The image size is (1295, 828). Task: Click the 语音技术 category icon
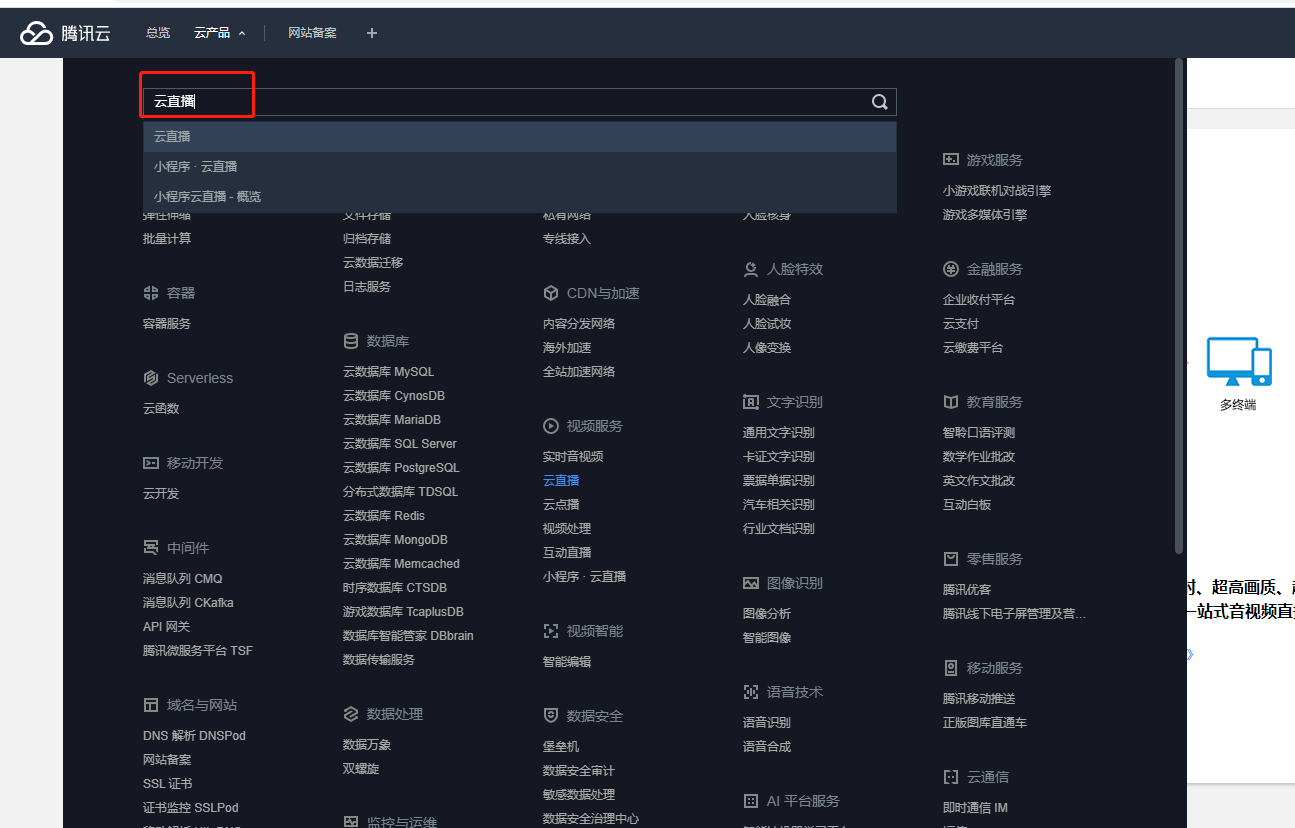coord(751,692)
